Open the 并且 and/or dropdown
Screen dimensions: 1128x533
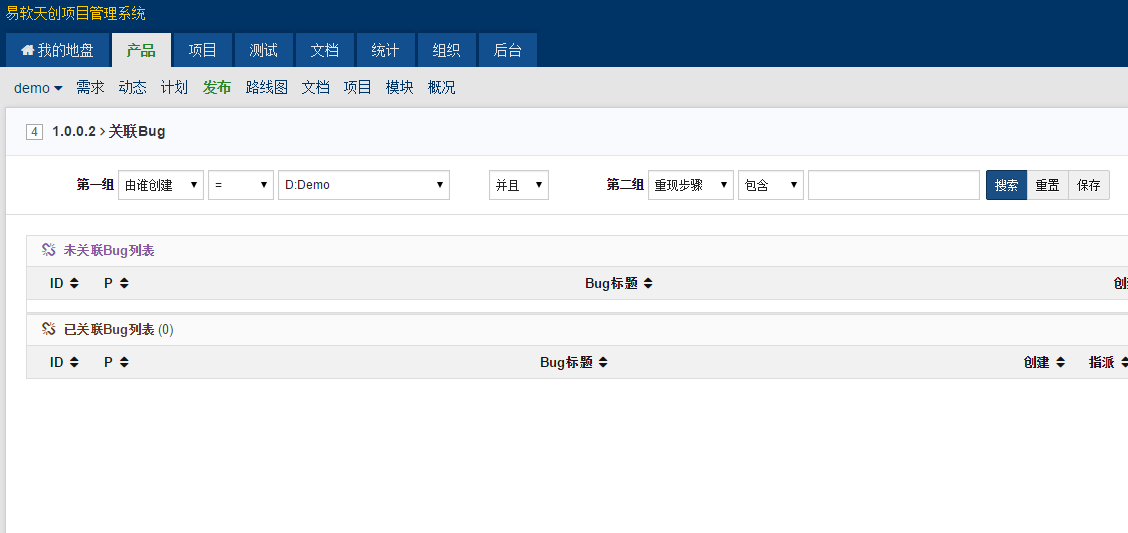519,185
